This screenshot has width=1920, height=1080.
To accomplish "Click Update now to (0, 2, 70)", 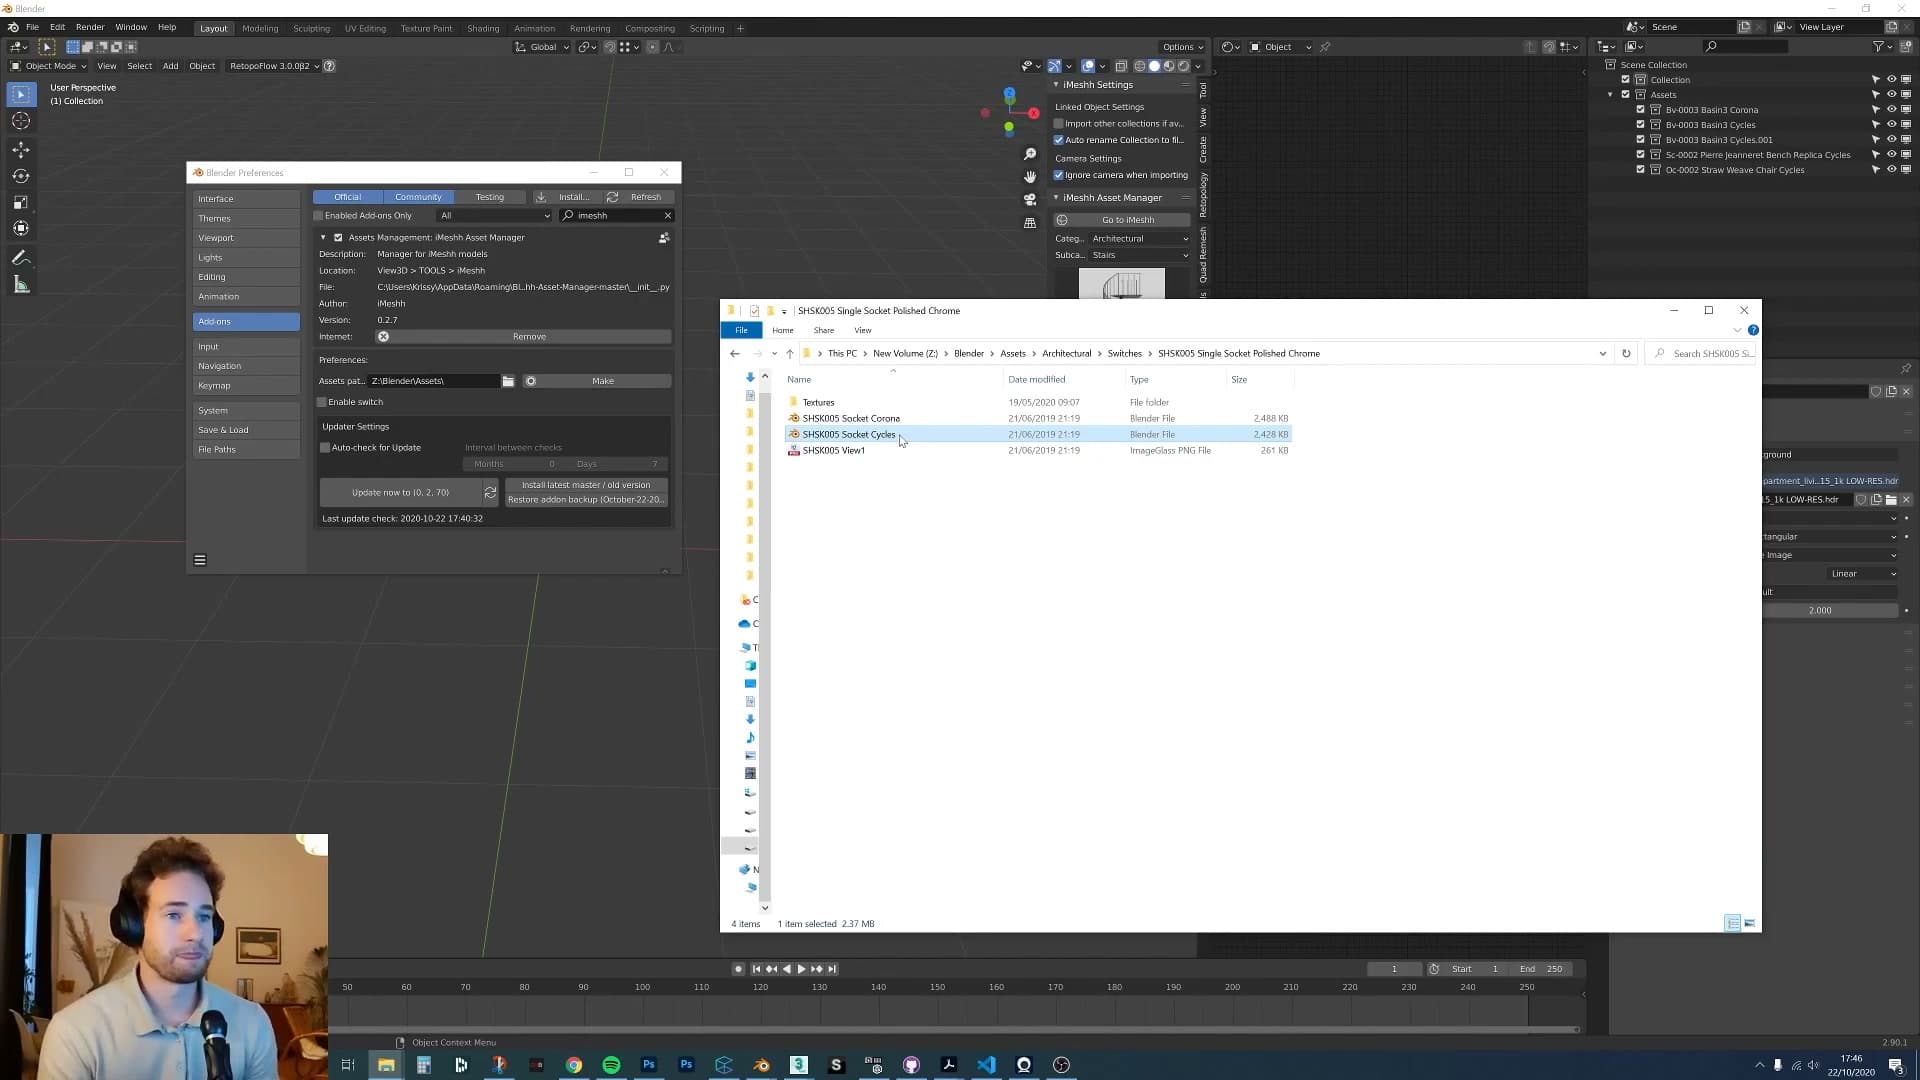I will [400, 492].
